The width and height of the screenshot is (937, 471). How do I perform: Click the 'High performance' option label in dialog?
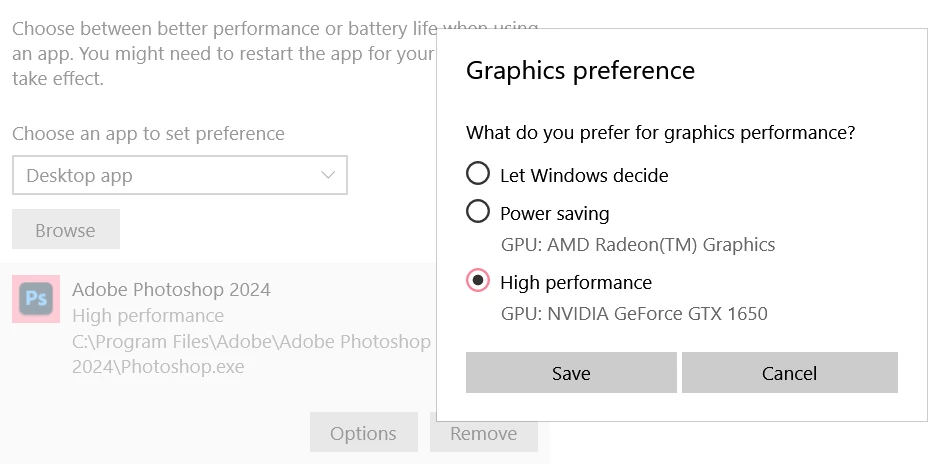(575, 282)
